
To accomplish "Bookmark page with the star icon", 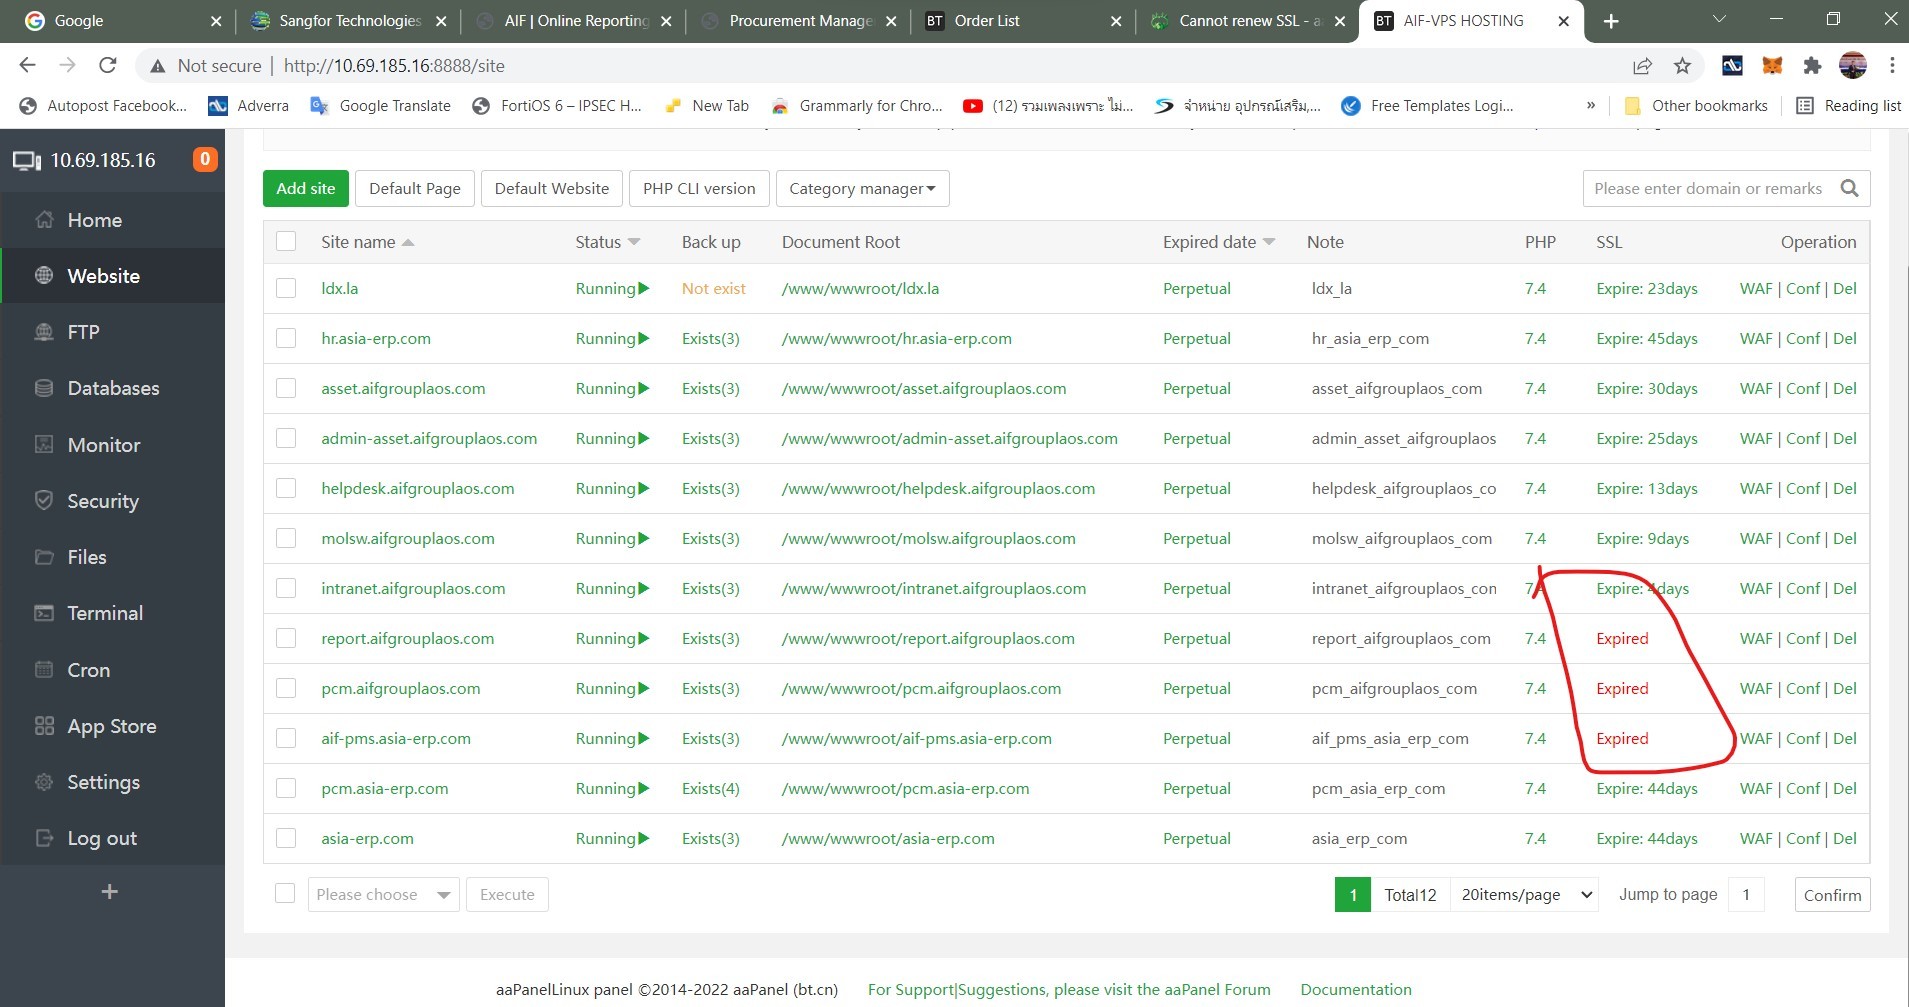I will tap(1682, 66).
